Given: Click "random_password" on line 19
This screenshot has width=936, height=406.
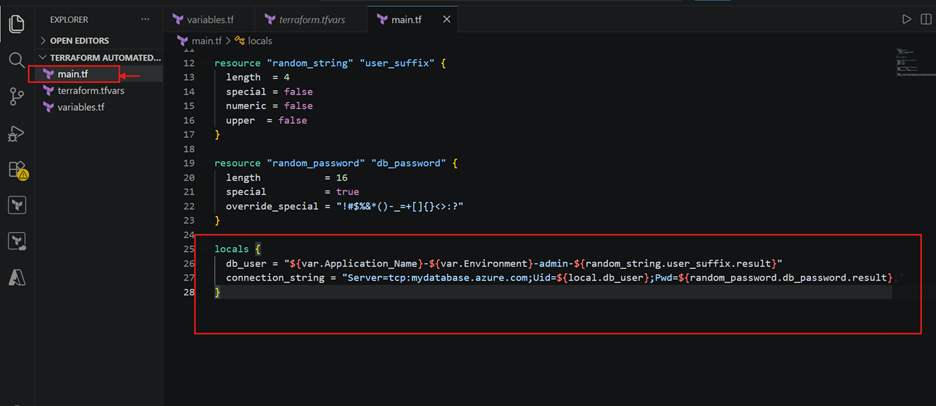Looking at the screenshot, I should [x=314, y=163].
